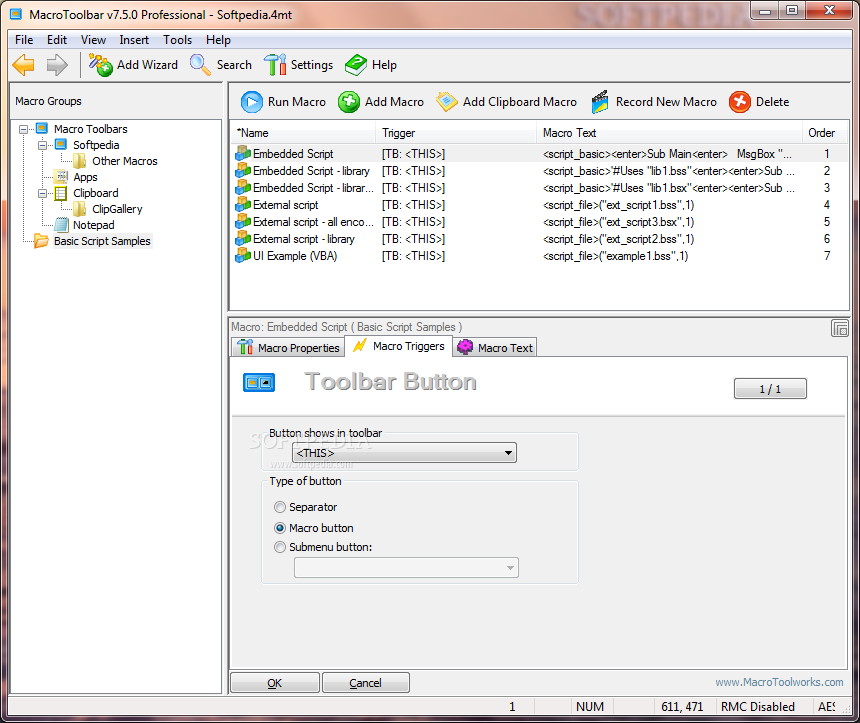Image resolution: width=860 pixels, height=723 pixels.
Task: Choose the Submenu button radio option
Action: tap(280, 547)
